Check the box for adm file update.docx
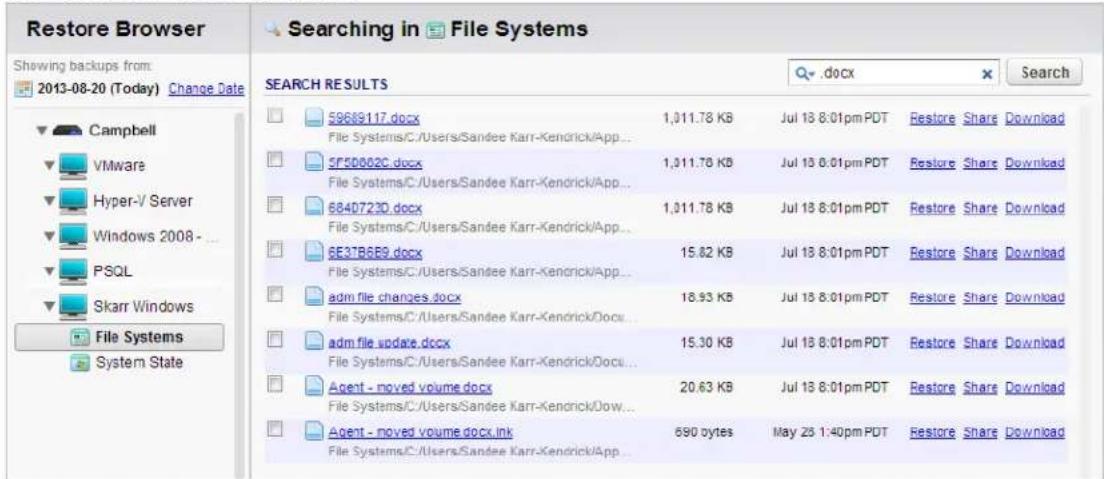 [275, 340]
